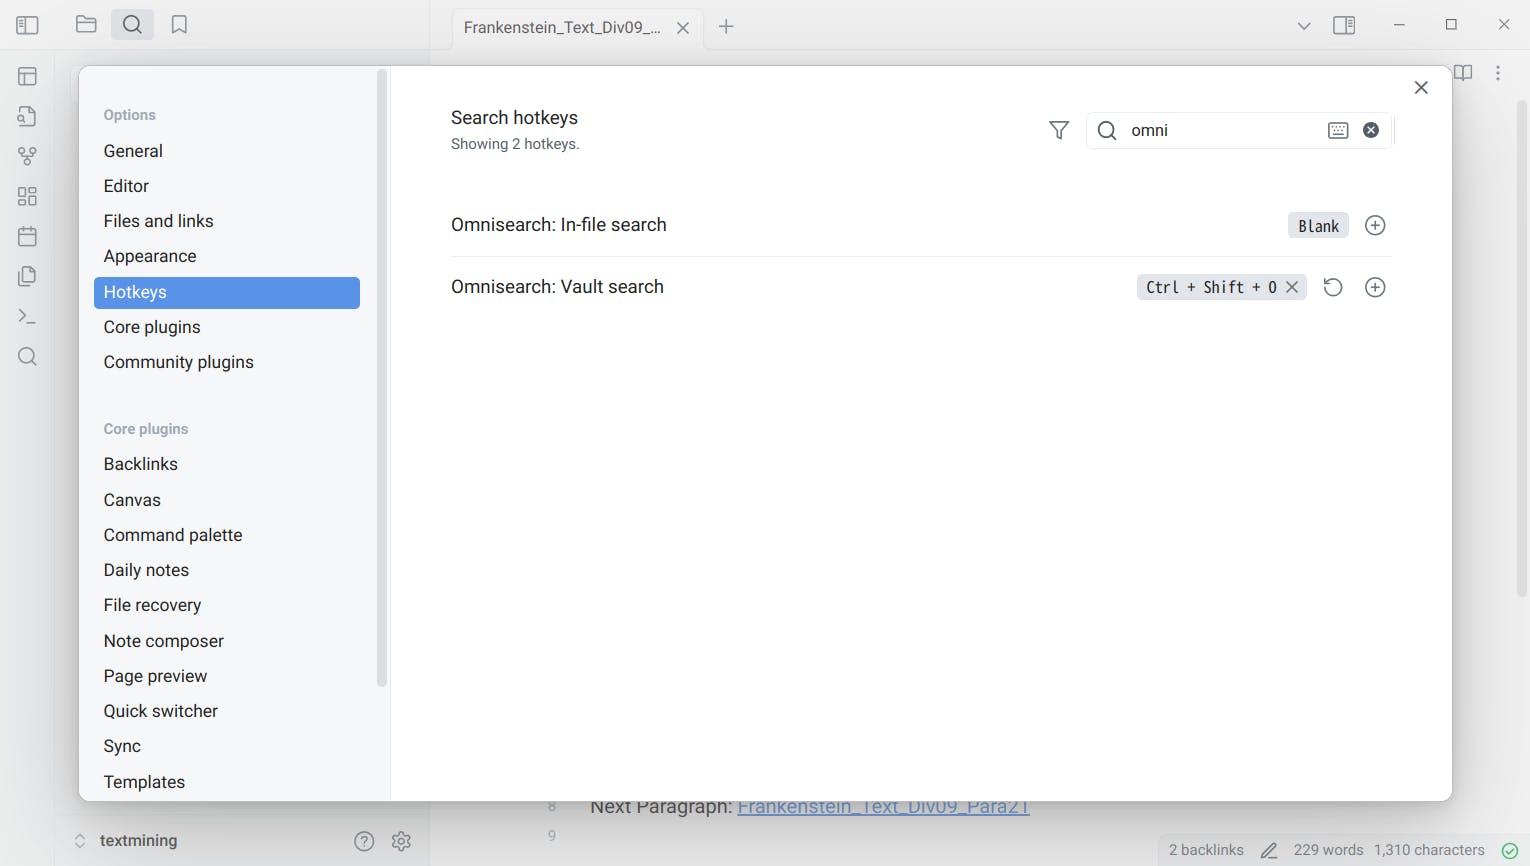1530x866 pixels.
Task: Clear the hotkey search text
Action: pyautogui.click(x=1371, y=130)
